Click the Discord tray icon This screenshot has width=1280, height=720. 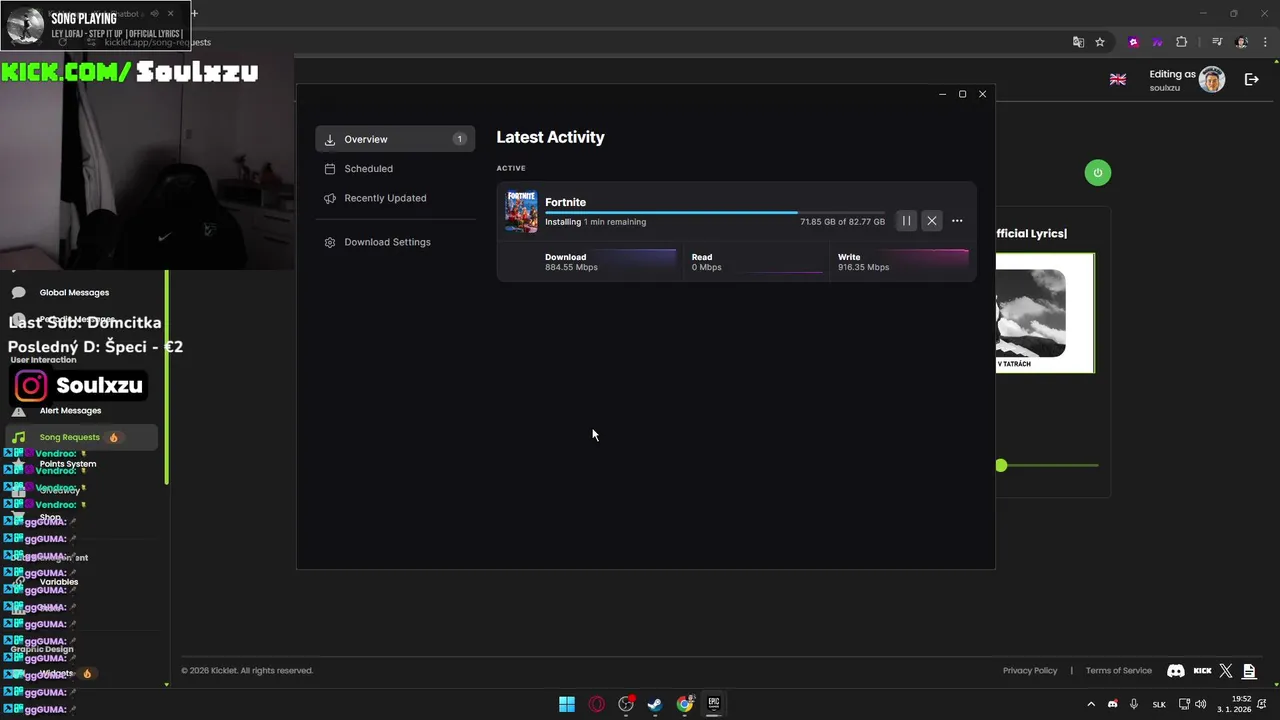pos(1113,704)
